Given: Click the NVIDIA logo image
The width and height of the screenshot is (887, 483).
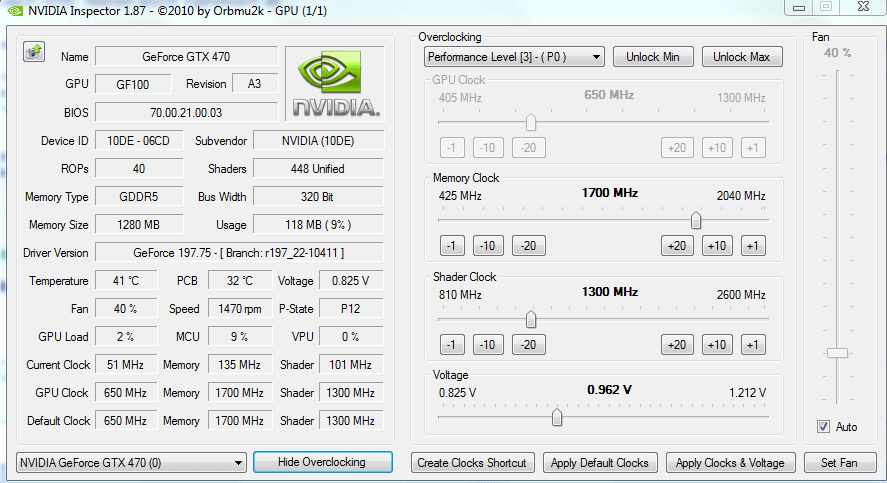Looking at the screenshot, I should click(x=335, y=84).
